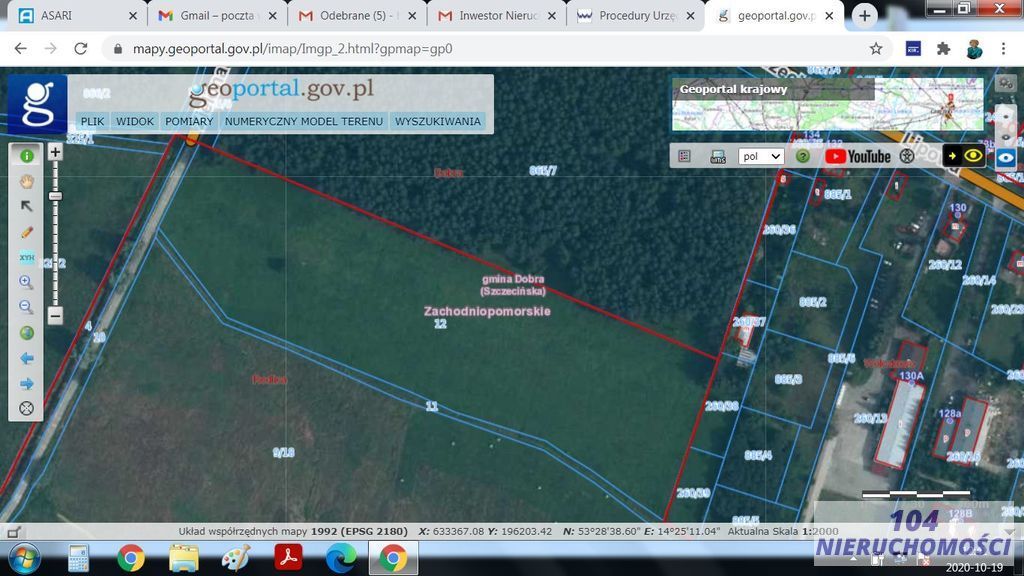Open the map legend list icon
This screenshot has height=576, width=1024.
coord(684,156)
